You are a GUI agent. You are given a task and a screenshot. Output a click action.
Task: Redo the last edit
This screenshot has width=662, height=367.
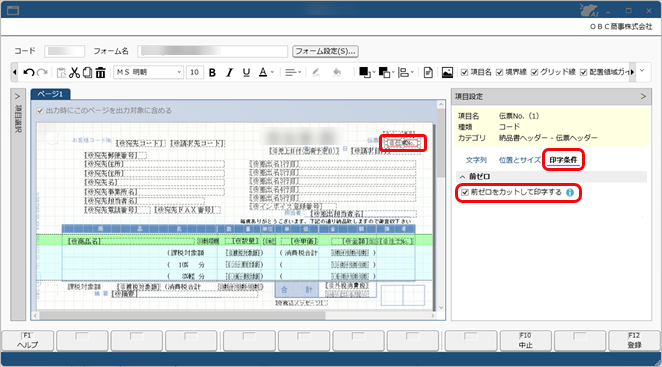click(x=42, y=73)
